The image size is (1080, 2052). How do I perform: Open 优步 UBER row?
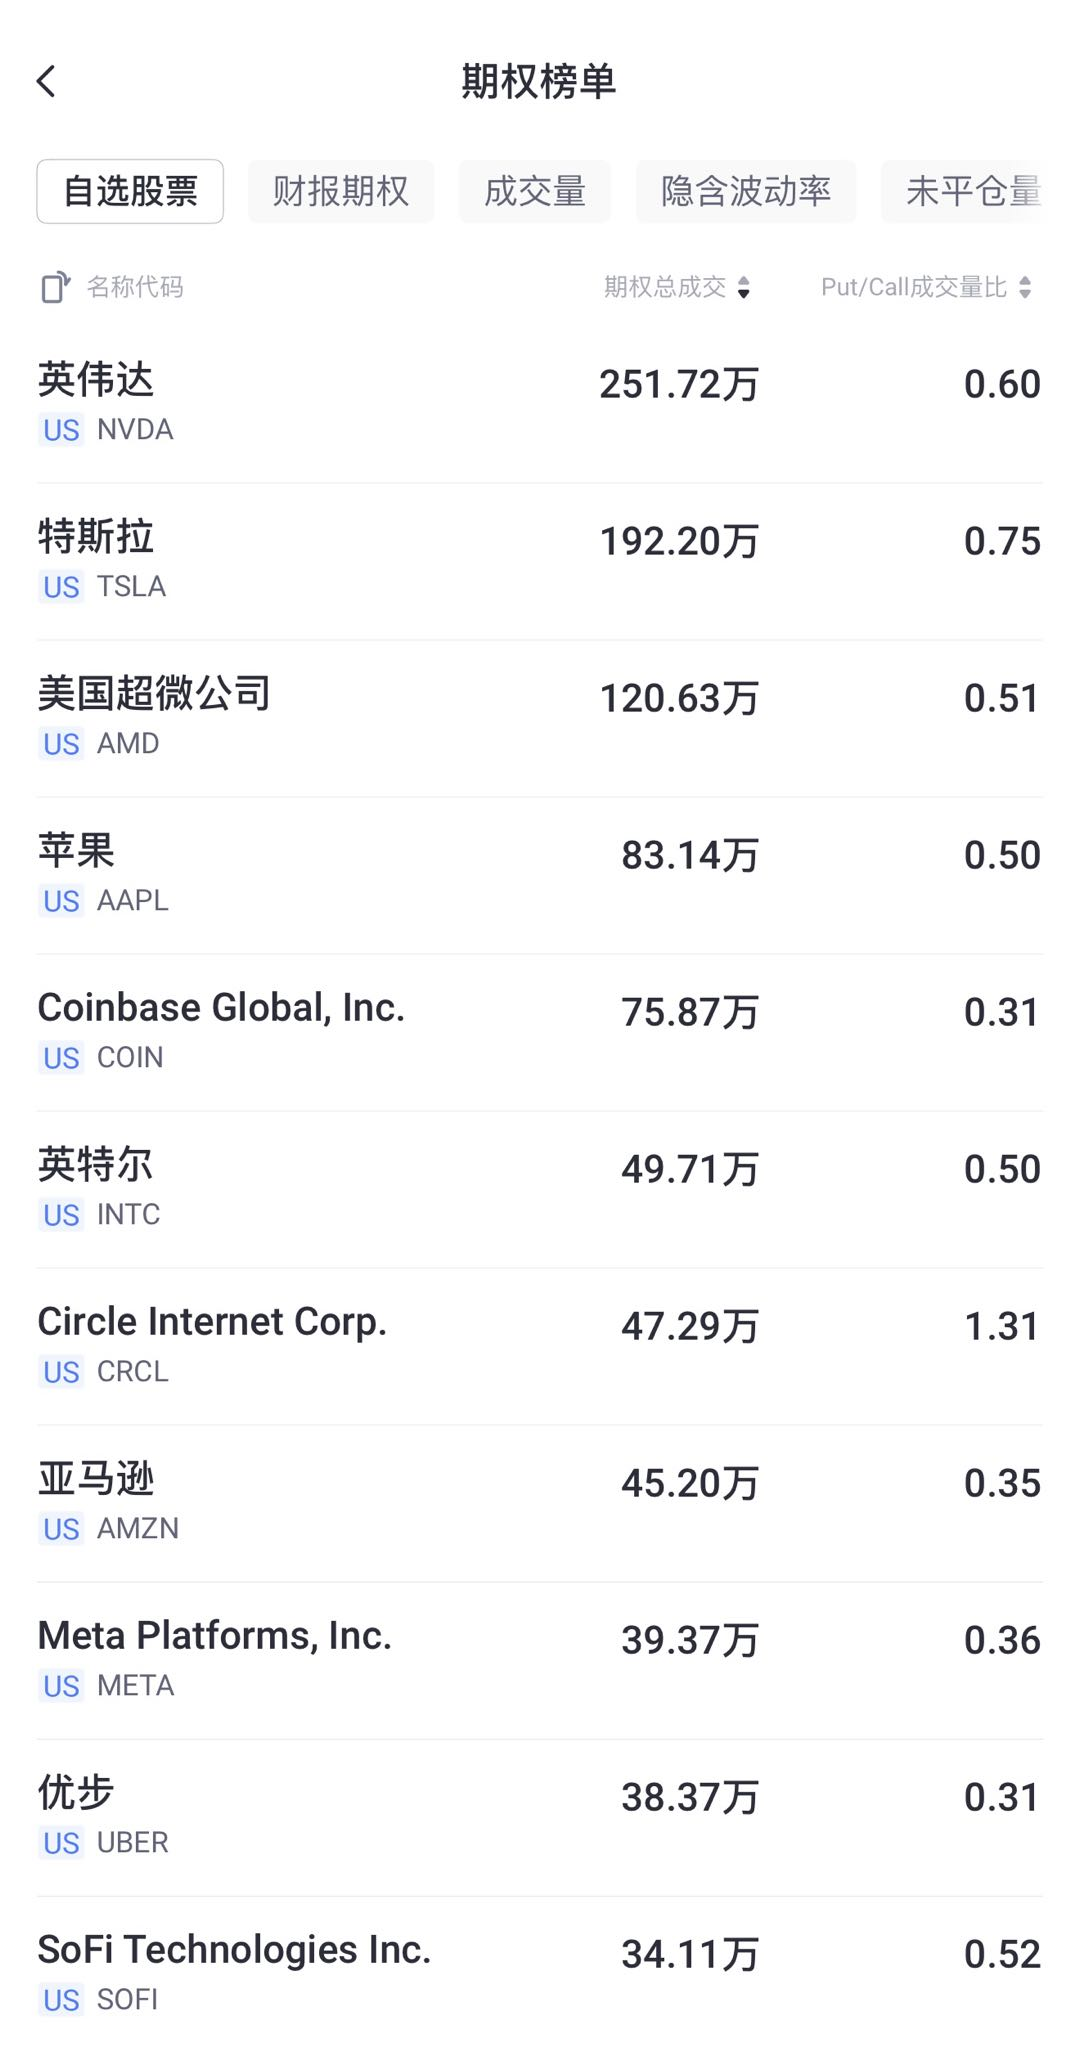click(540, 1817)
